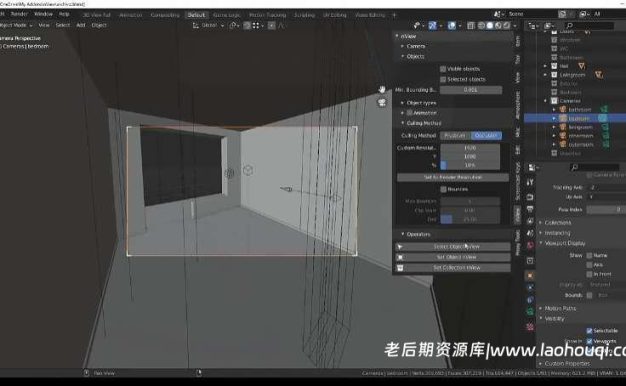Open the Global transform orientation dropdown

coord(208,25)
